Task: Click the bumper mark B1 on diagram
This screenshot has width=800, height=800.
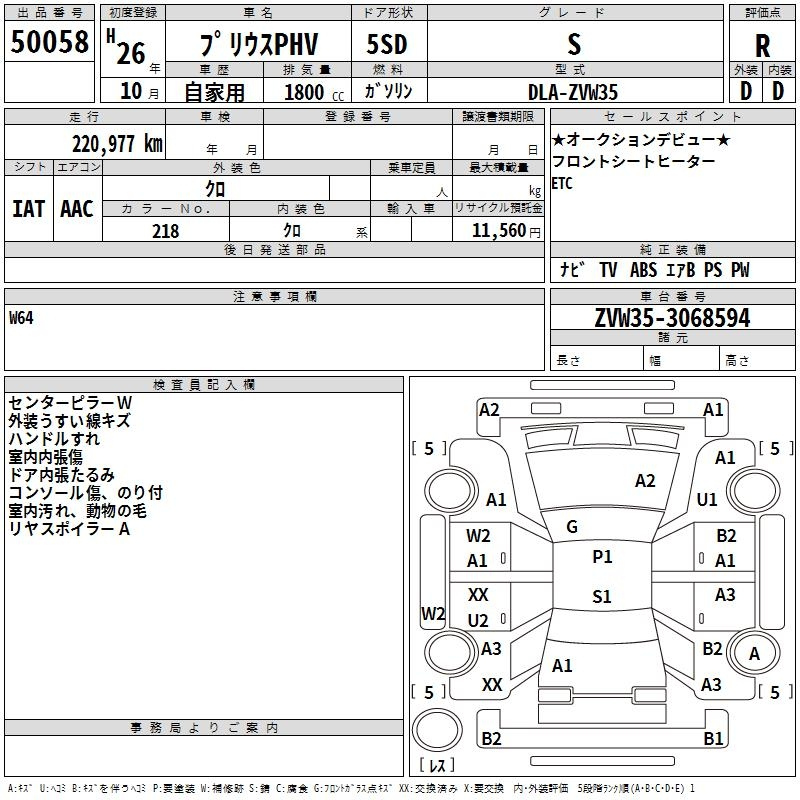Action: pyautogui.click(x=713, y=738)
